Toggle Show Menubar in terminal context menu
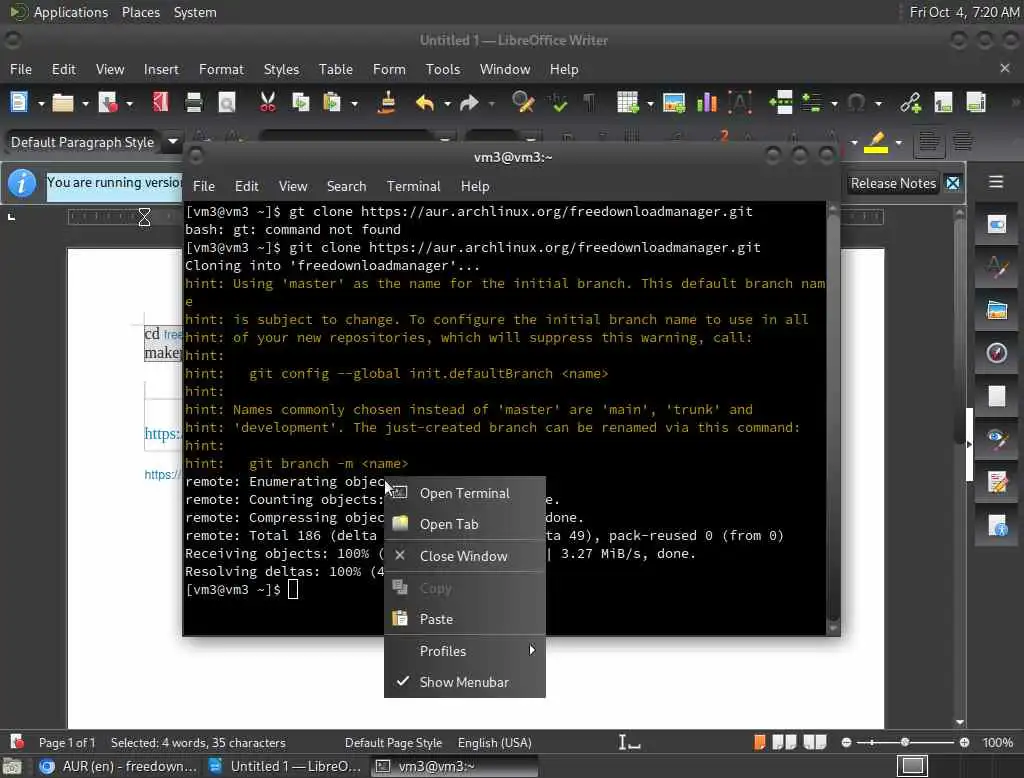Screen dimensions: 1024x778 coord(464,682)
